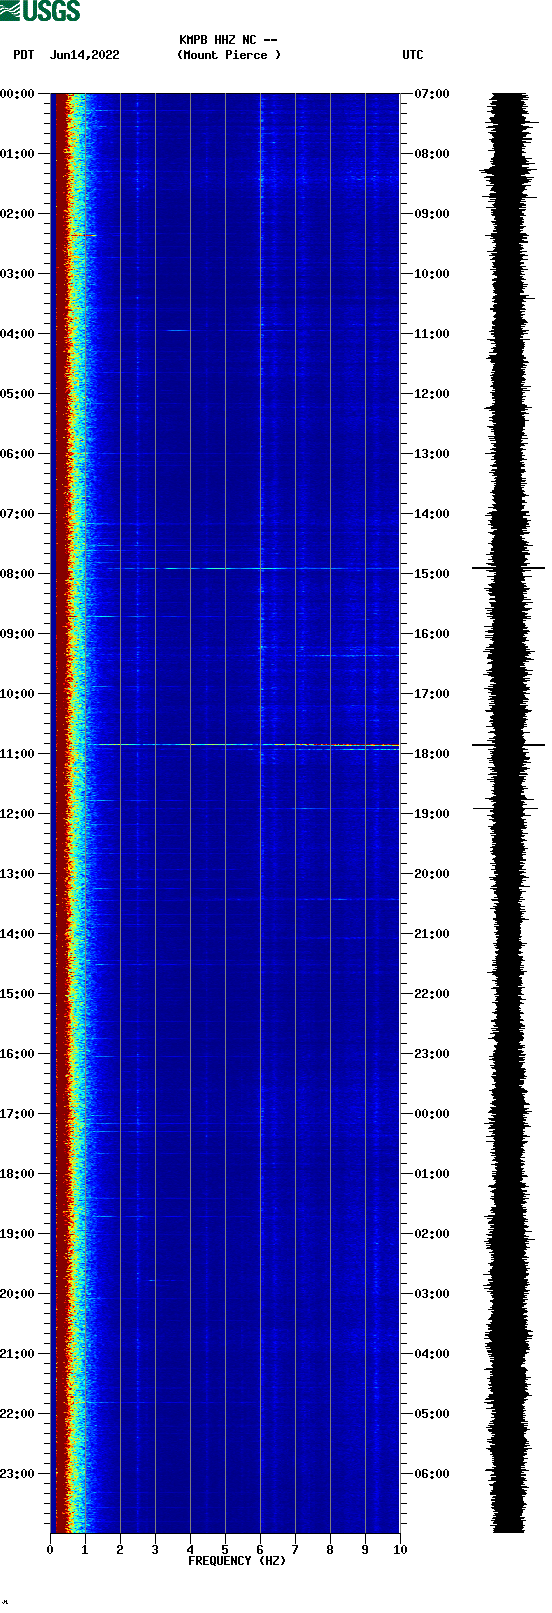
Task: Click the (Mount Pierce ) subtitle
Action: coord(229,55)
